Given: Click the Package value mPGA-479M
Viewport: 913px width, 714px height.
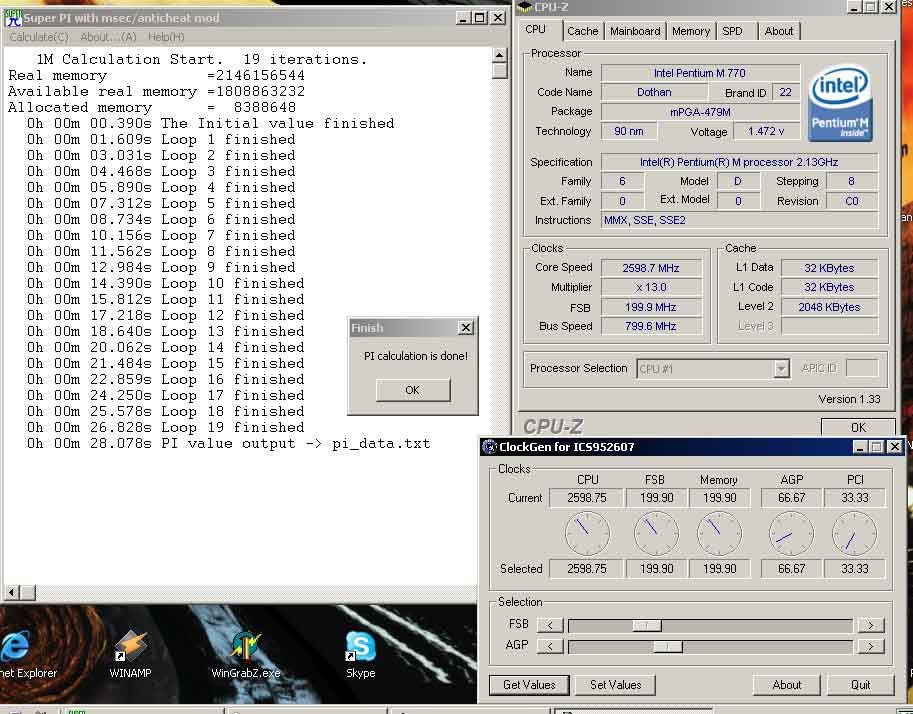Looking at the screenshot, I should tap(699, 112).
